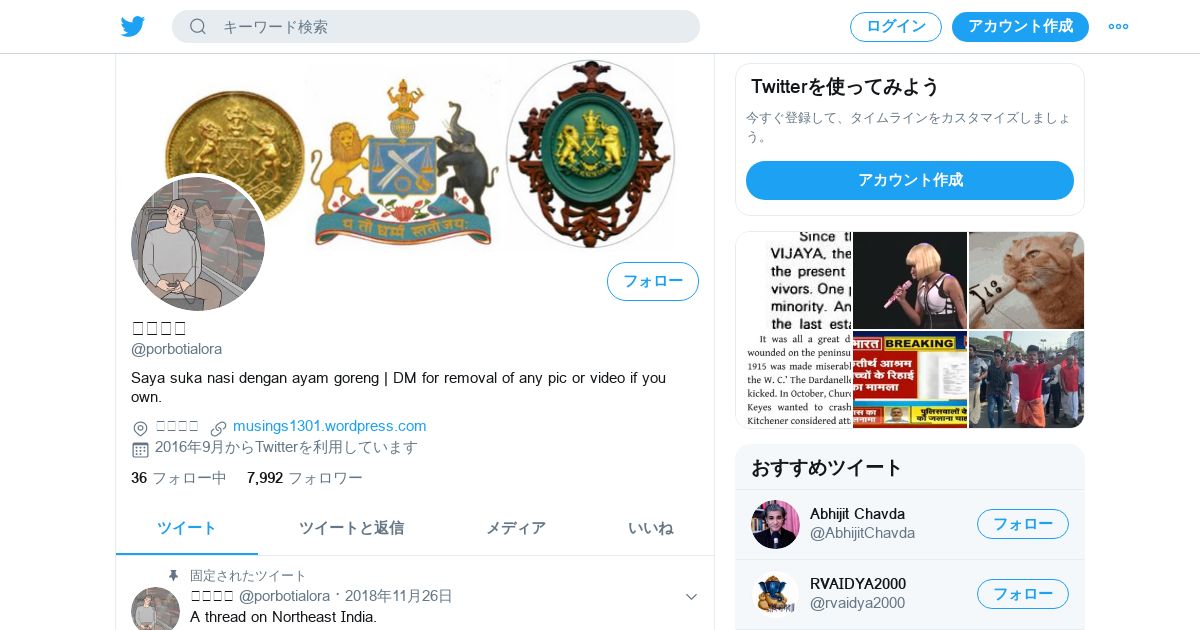Click the location pin icon
The width and height of the screenshot is (1200, 630).
pos(140,428)
